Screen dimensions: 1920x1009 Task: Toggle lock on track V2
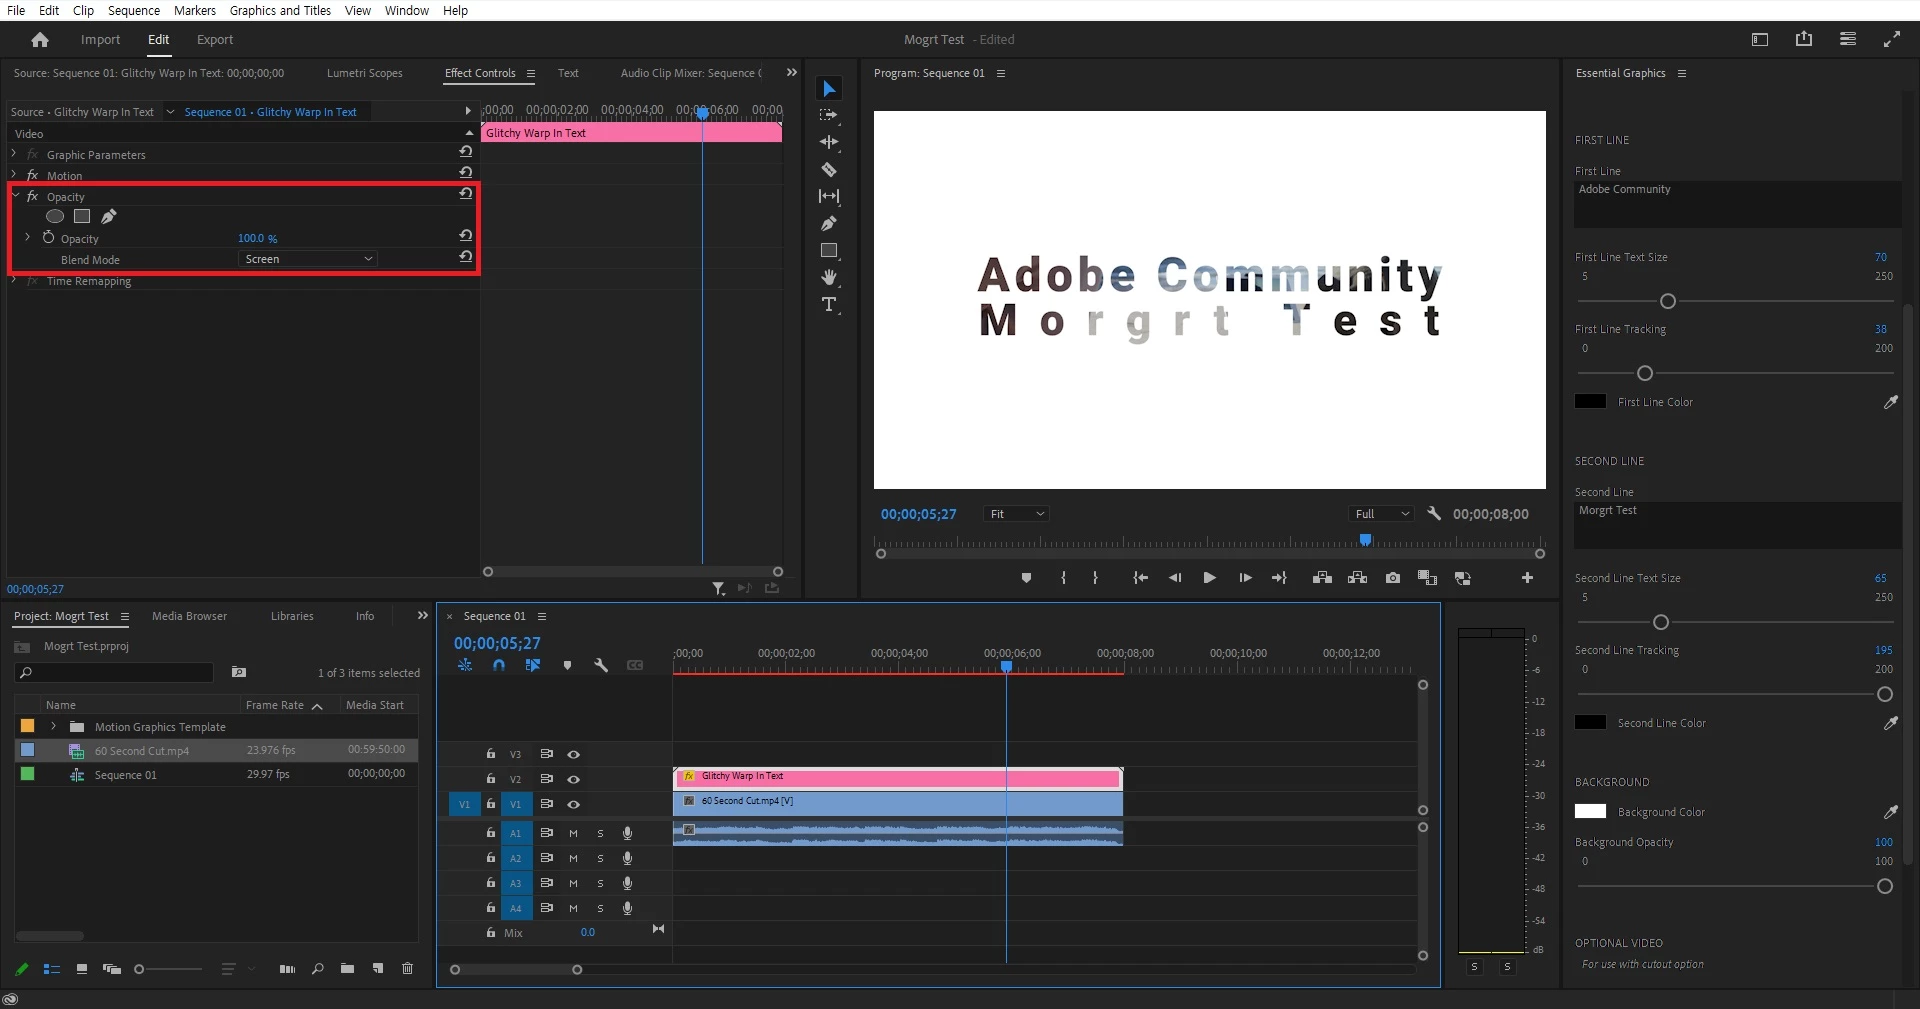pyautogui.click(x=491, y=779)
